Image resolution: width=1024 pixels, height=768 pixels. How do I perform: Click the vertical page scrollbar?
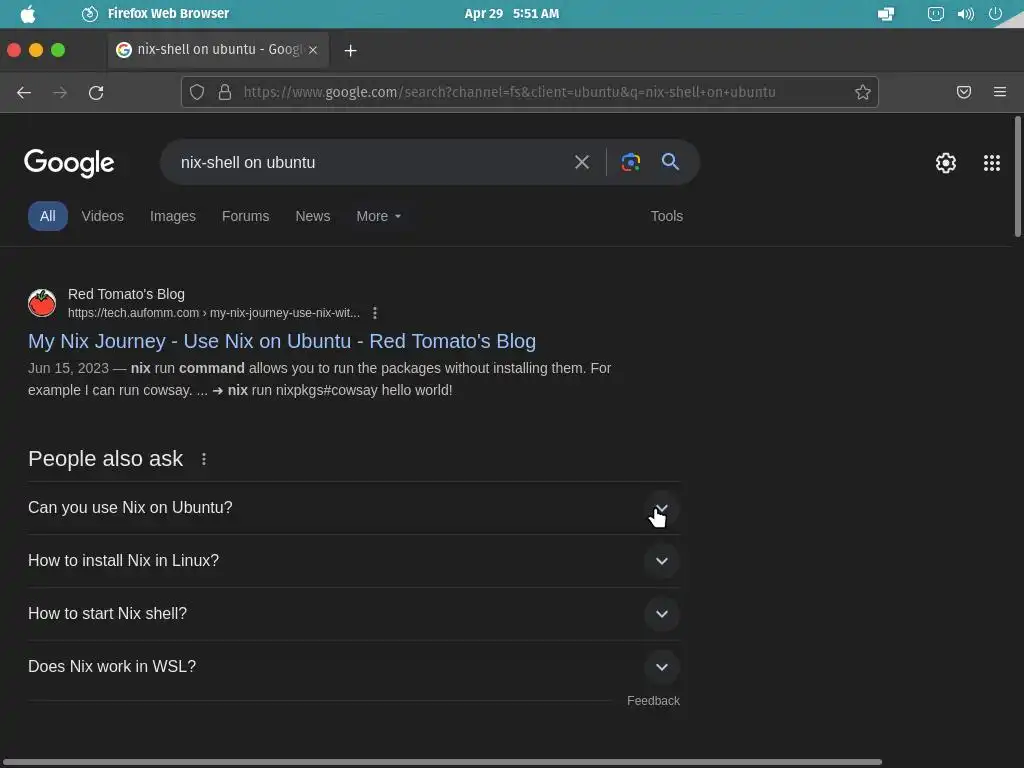[x=1017, y=176]
